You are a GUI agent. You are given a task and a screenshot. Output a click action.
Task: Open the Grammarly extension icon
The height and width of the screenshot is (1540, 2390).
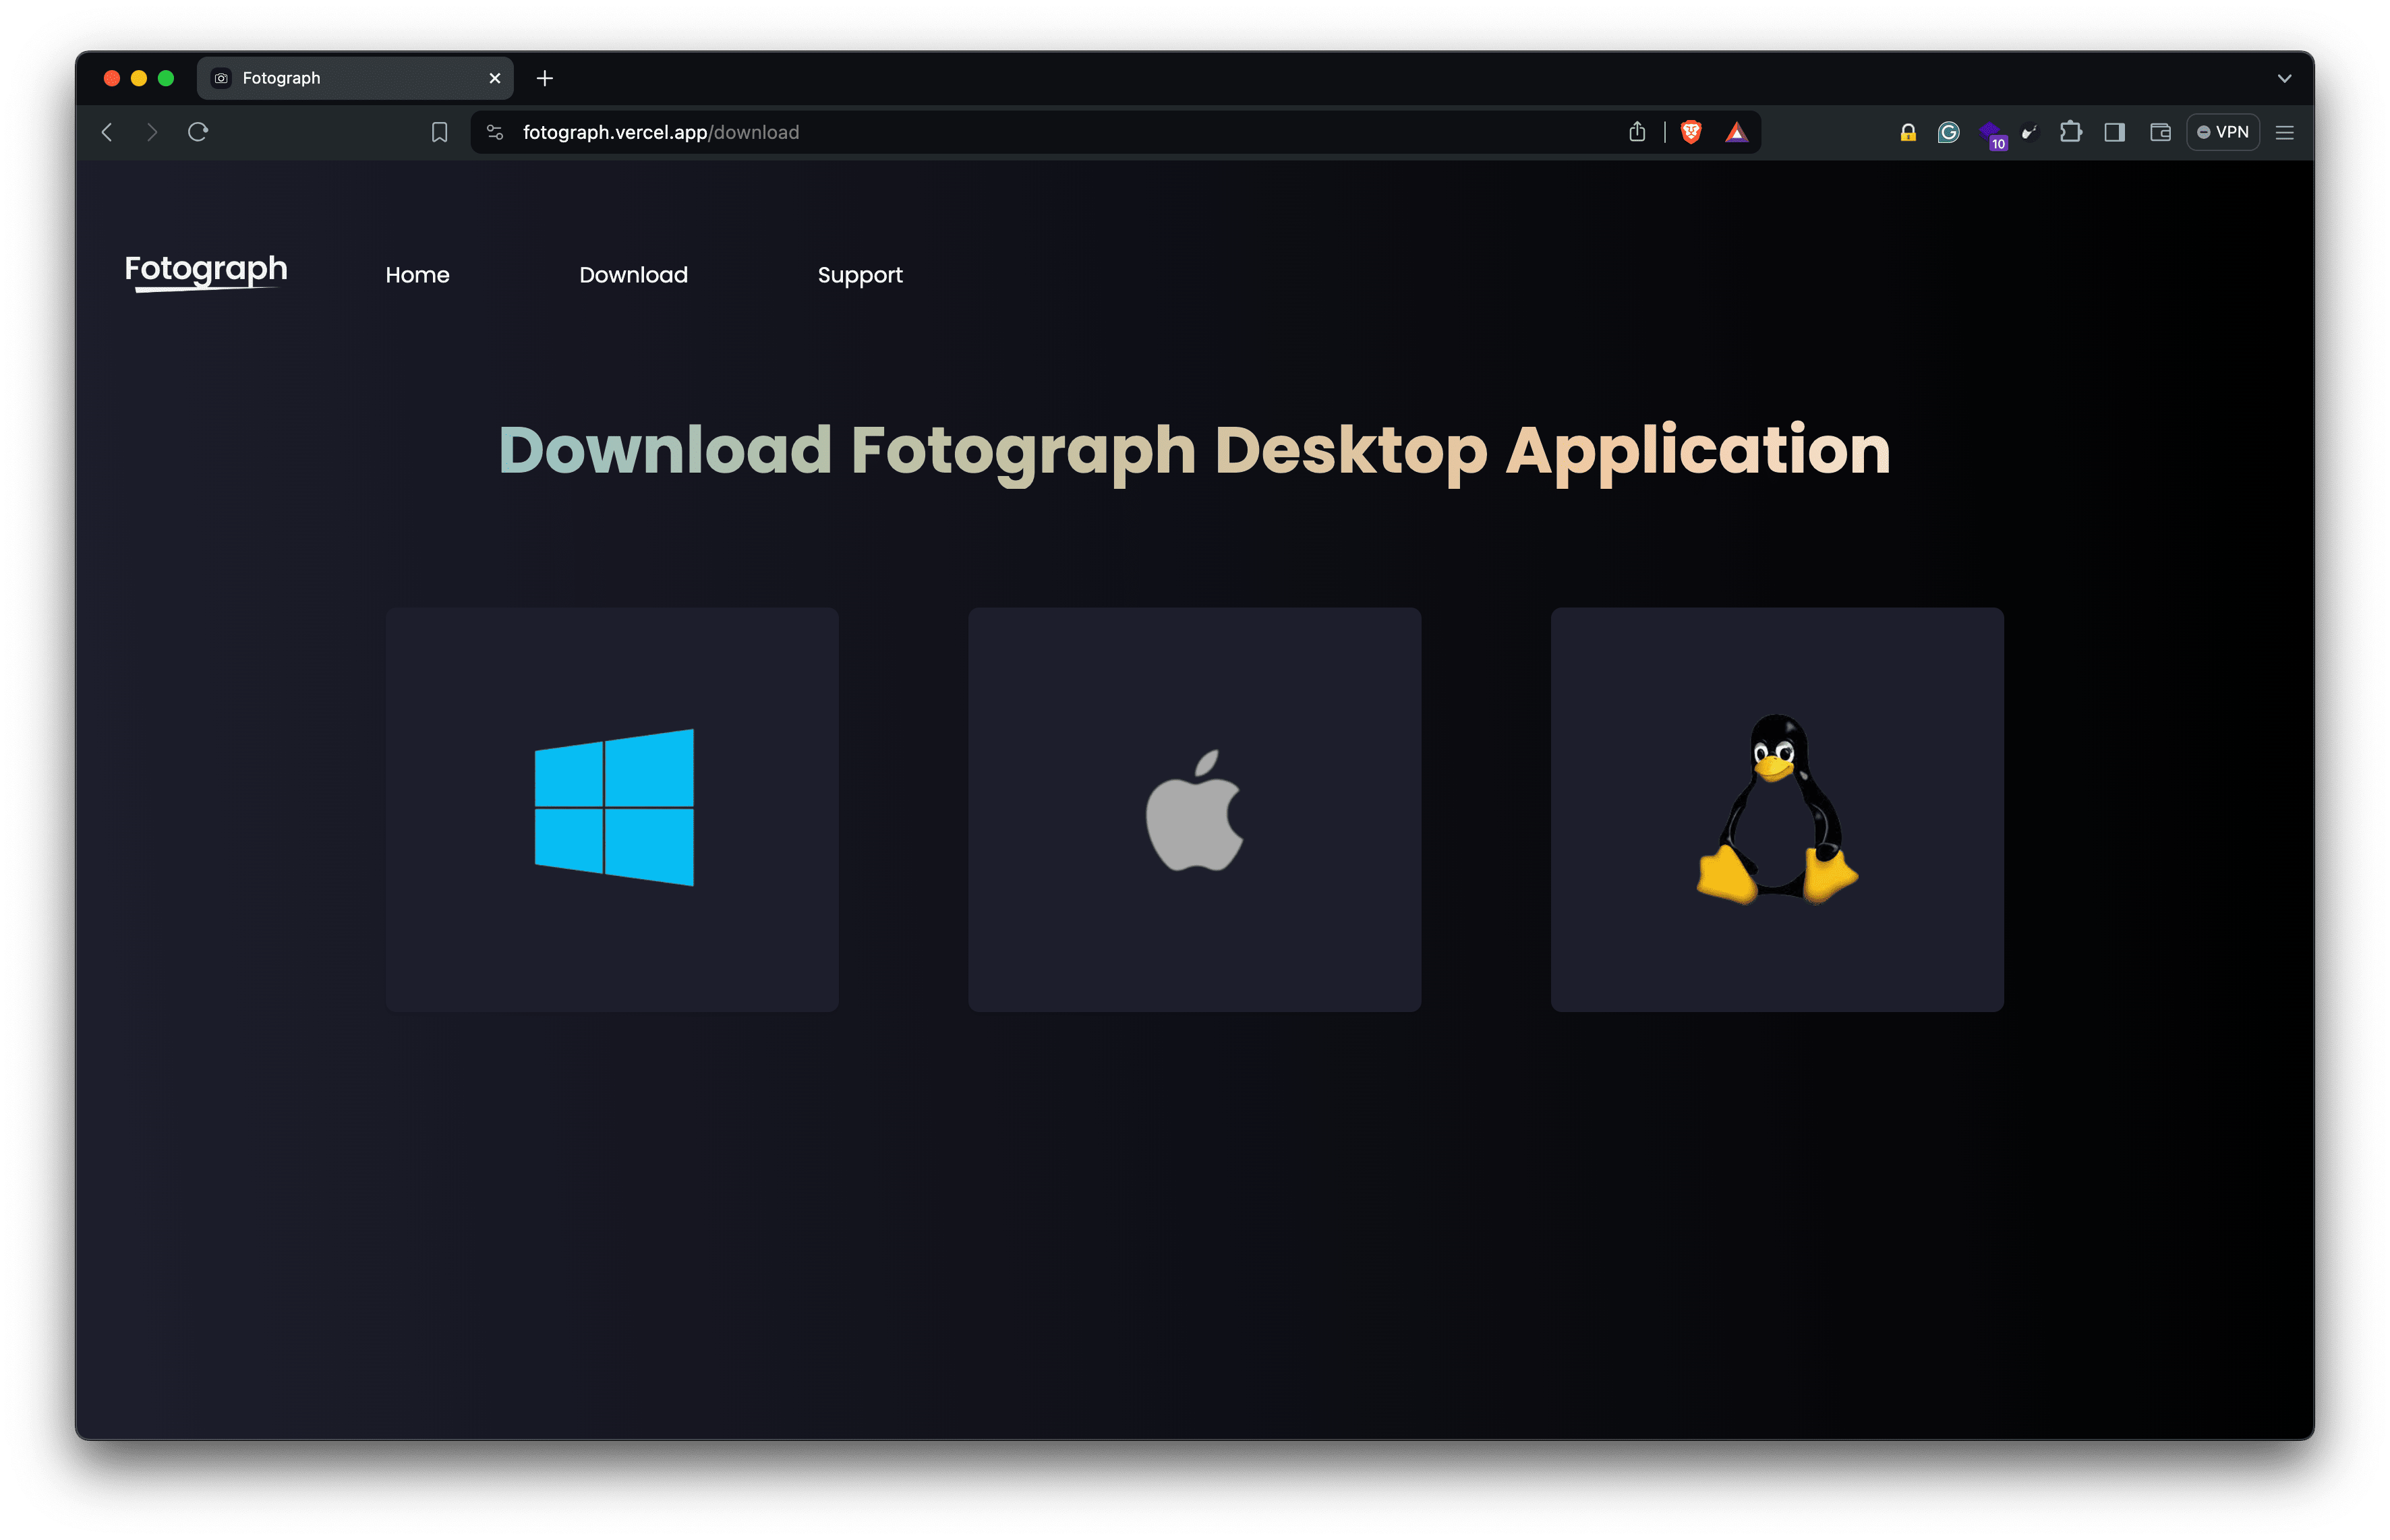pos(1948,132)
